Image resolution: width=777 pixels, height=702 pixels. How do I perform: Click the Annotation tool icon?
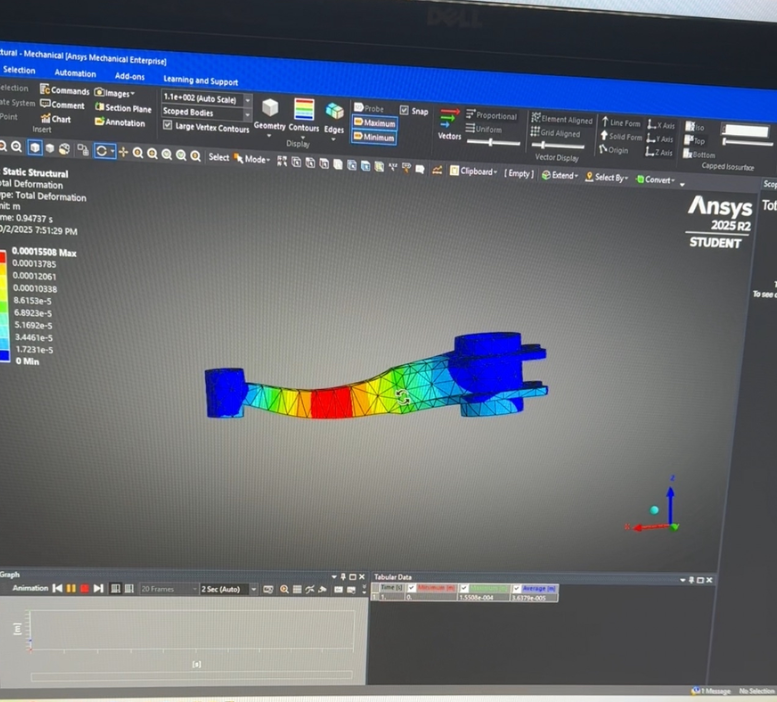pos(119,122)
